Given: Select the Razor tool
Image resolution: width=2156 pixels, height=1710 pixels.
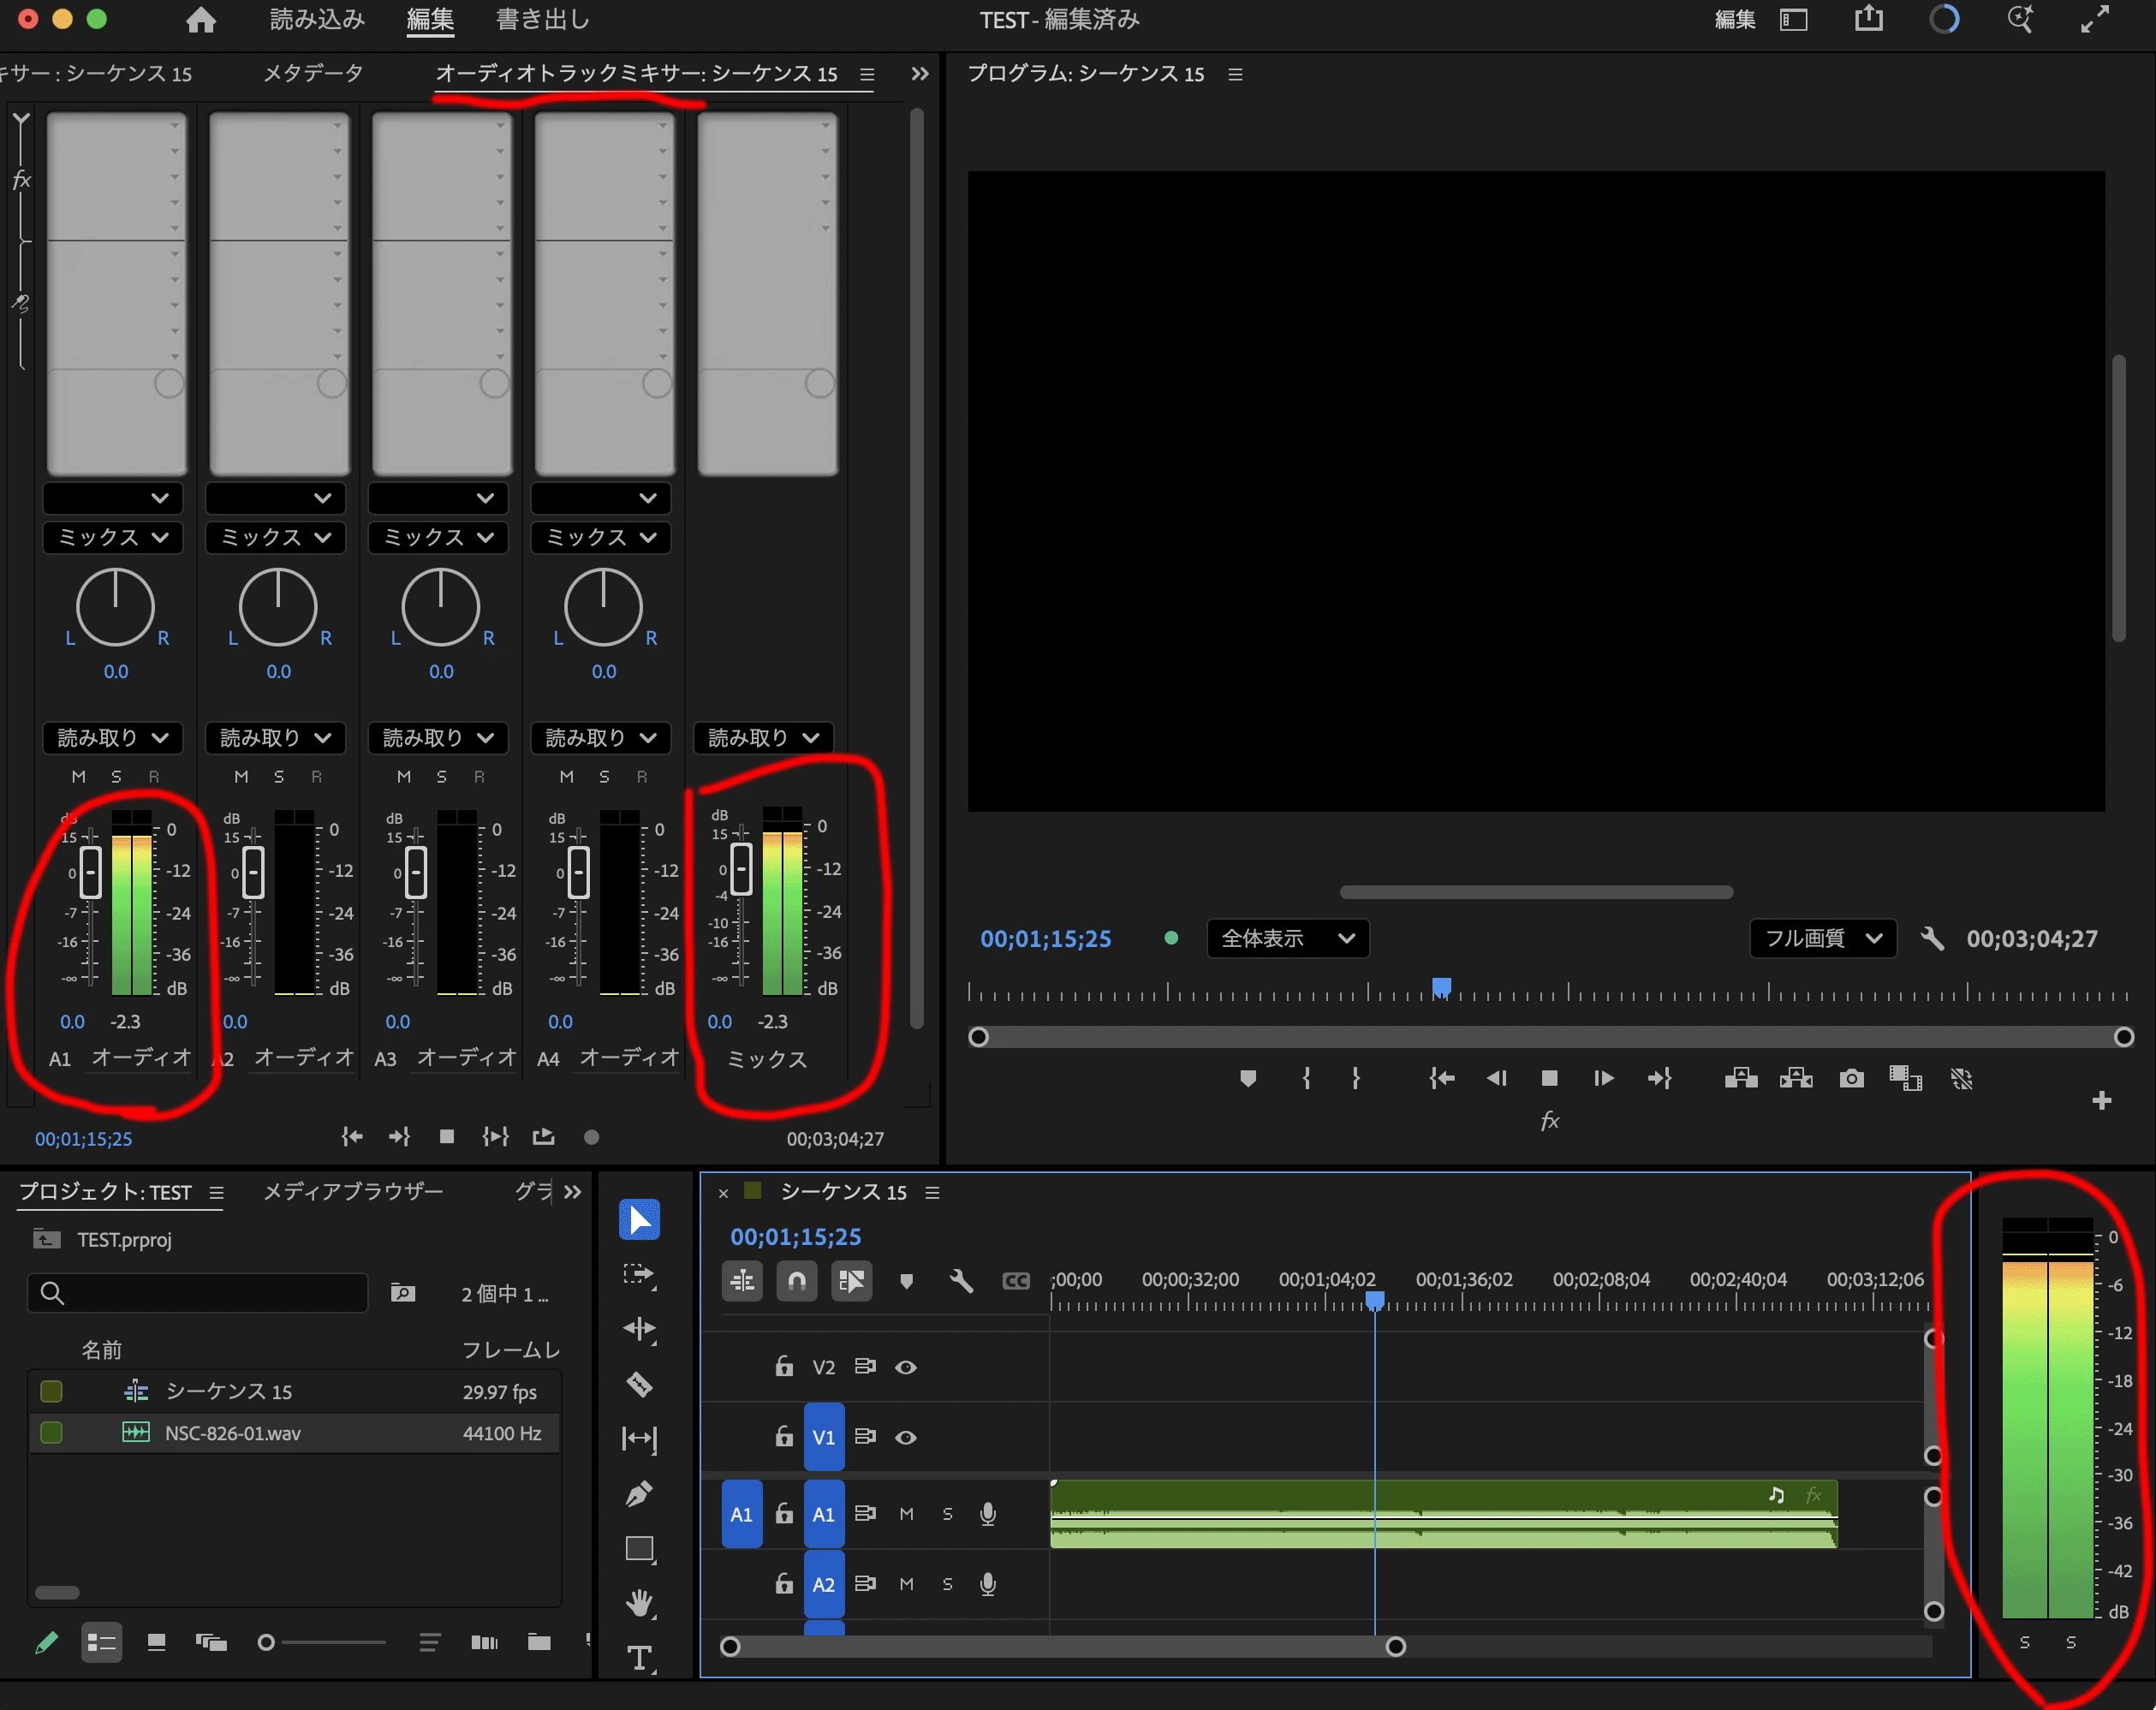Looking at the screenshot, I should coord(639,1384).
